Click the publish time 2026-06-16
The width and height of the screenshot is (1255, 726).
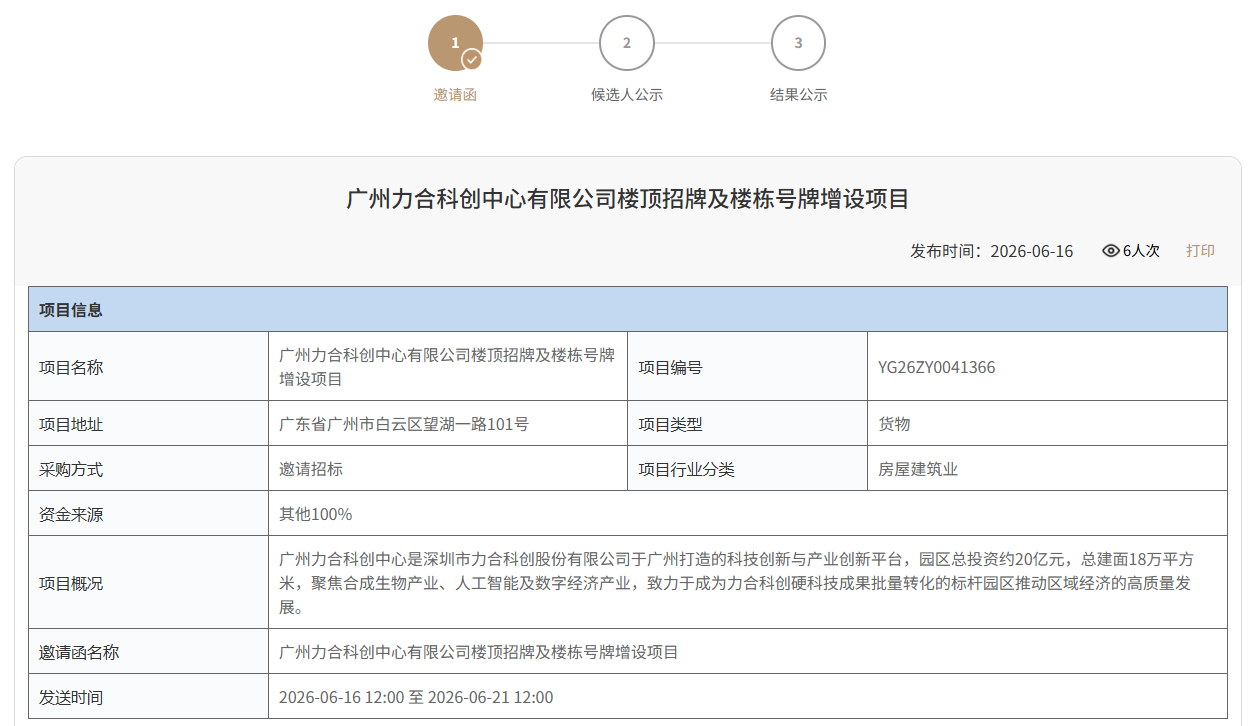1032,251
